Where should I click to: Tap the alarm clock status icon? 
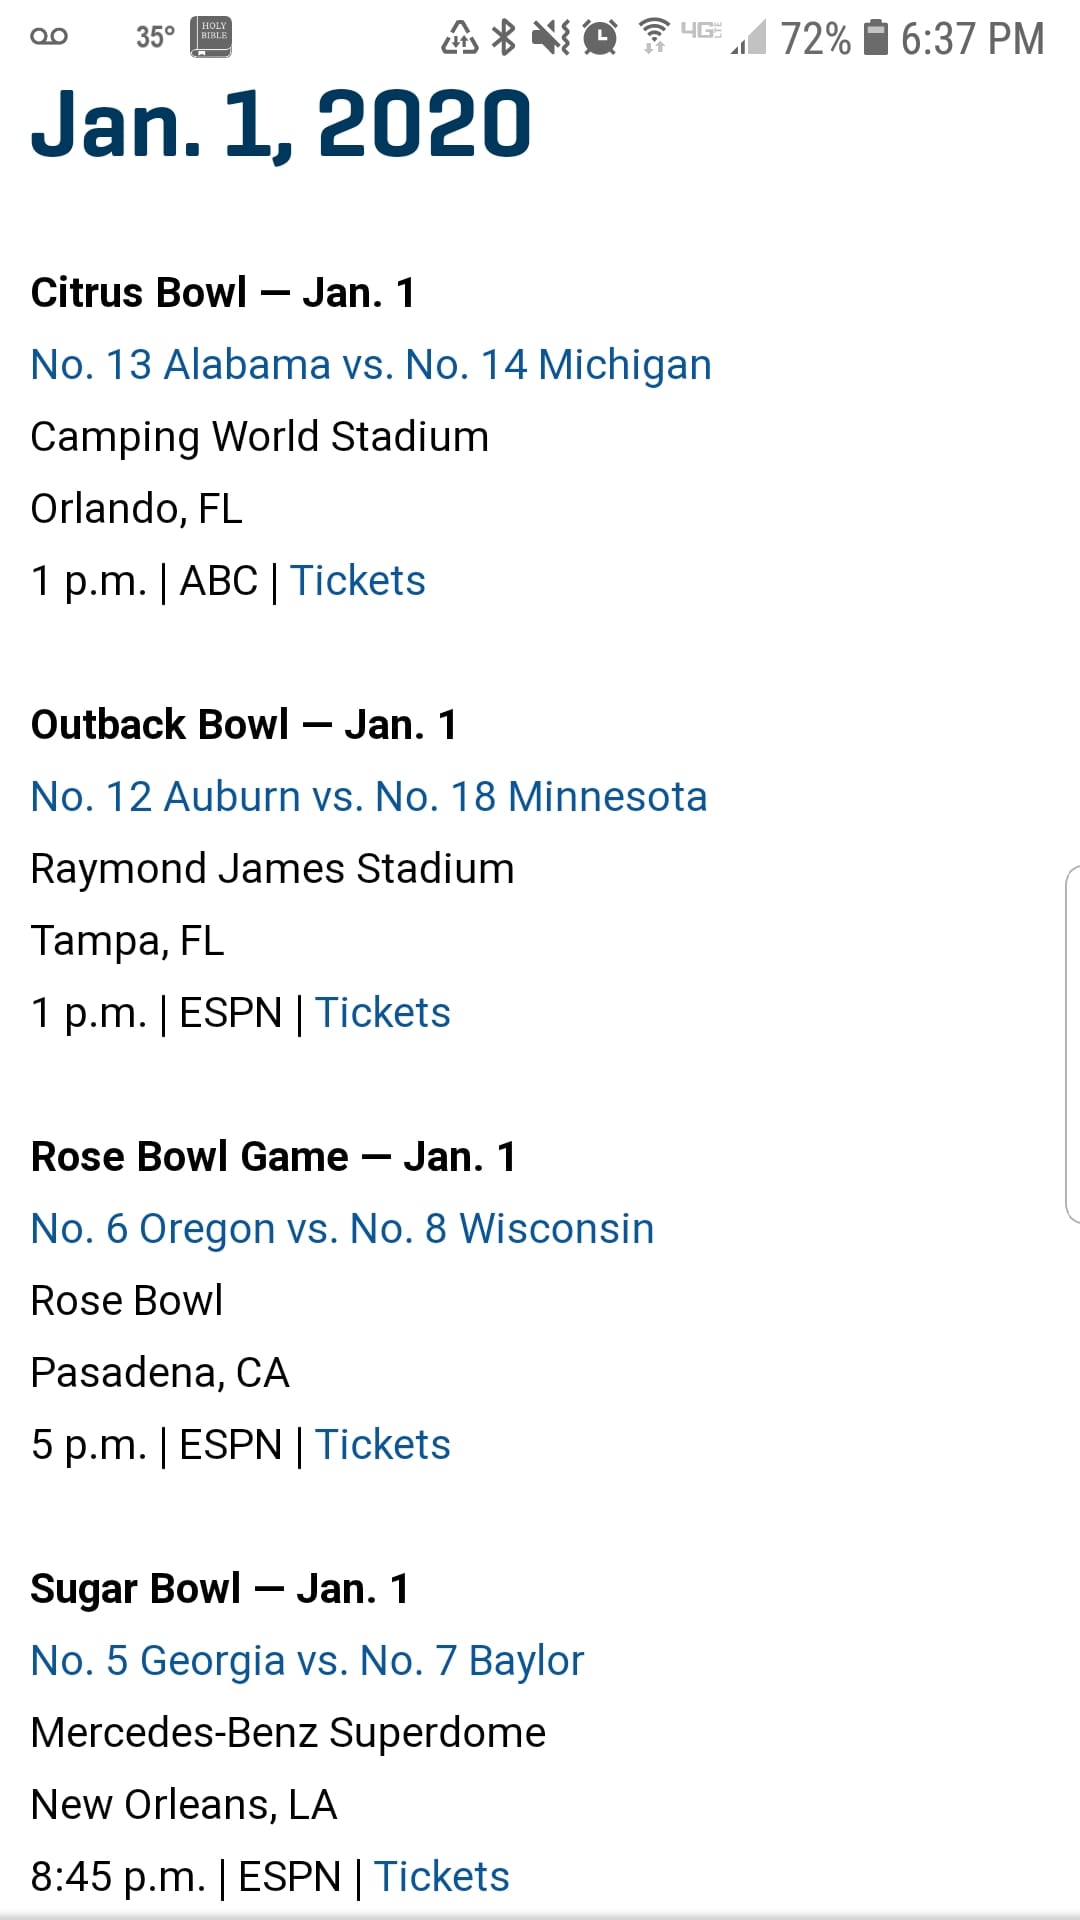(x=600, y=38)
